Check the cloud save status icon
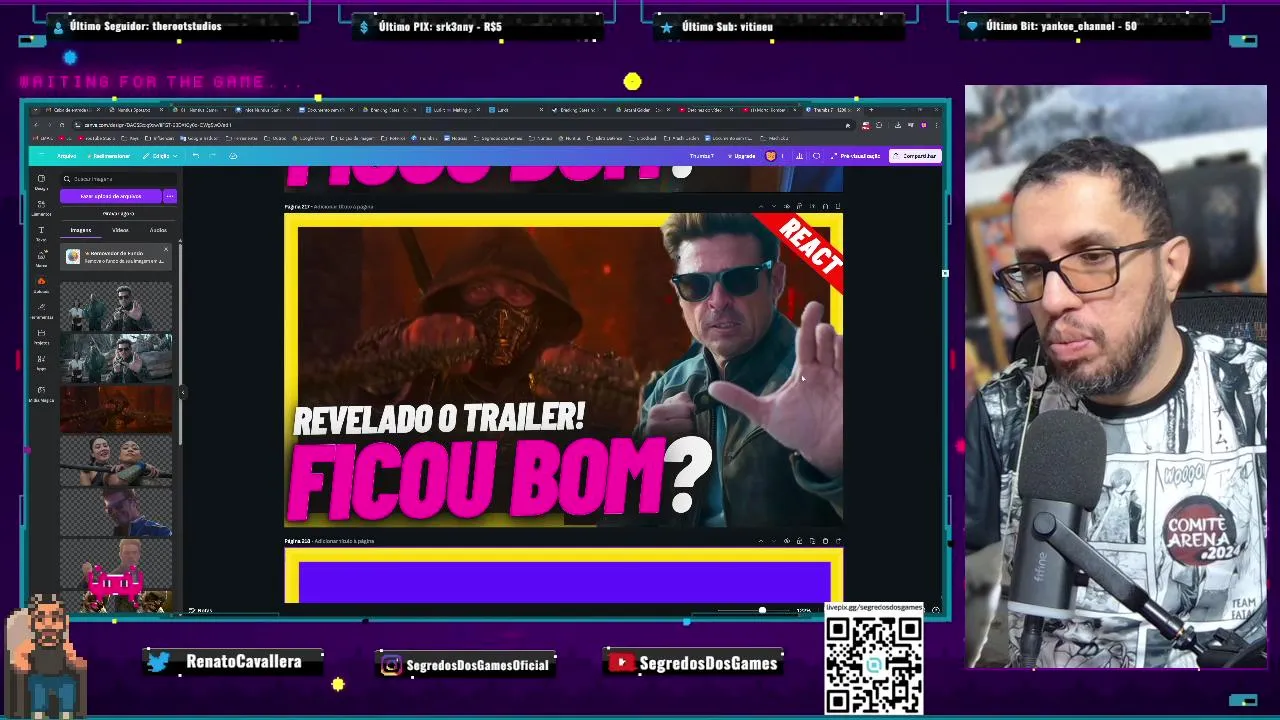Viewport: 1280px width, 720px height. (233, 156)
